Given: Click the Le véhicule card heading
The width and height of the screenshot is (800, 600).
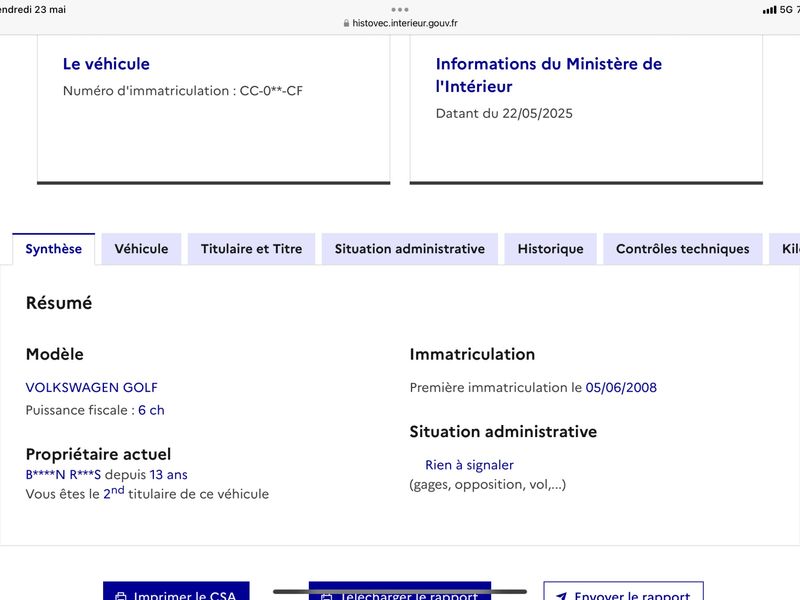Looking at the screenshot, I should point(106,64).
